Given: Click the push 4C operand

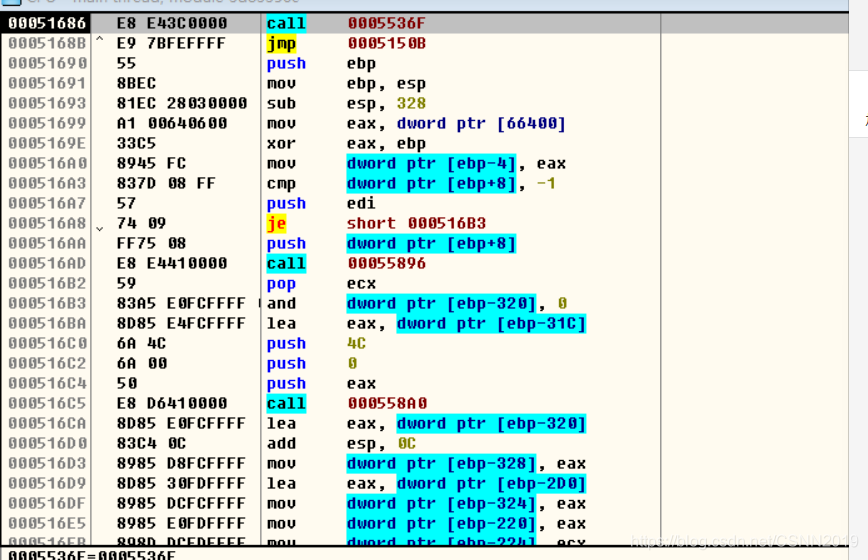Looking at the screenshot, I should (356, 343).
